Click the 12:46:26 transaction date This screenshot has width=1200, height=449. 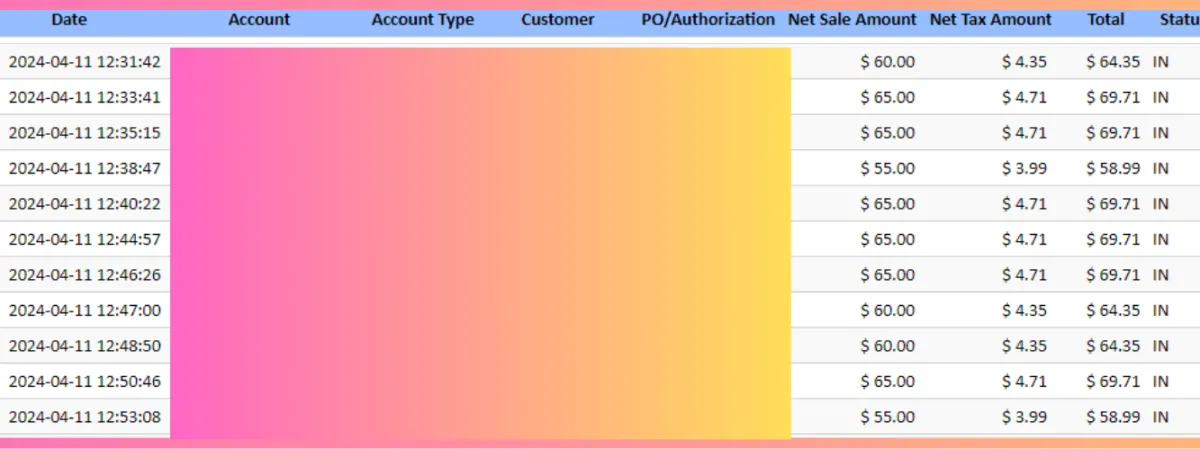(x=84, y=274)
